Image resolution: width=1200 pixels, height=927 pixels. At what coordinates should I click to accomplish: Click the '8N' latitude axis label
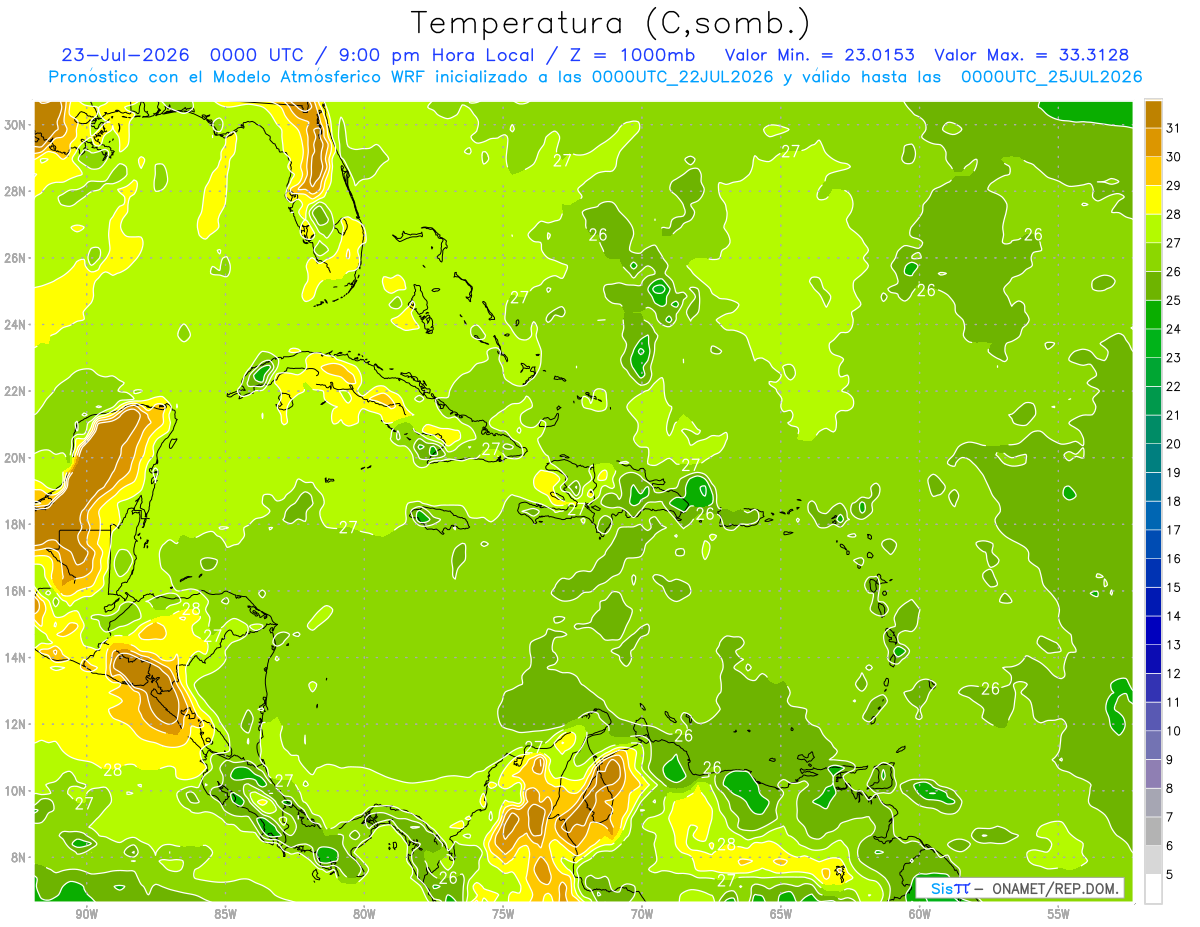click(x=19, y=857)
